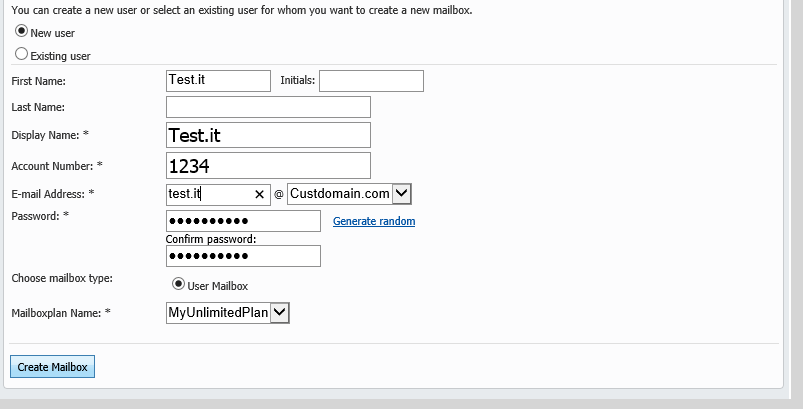Expand the MyUnlimitedPlan mailbox plan dropdown
The image size is (803, 409).
(280, 313)
